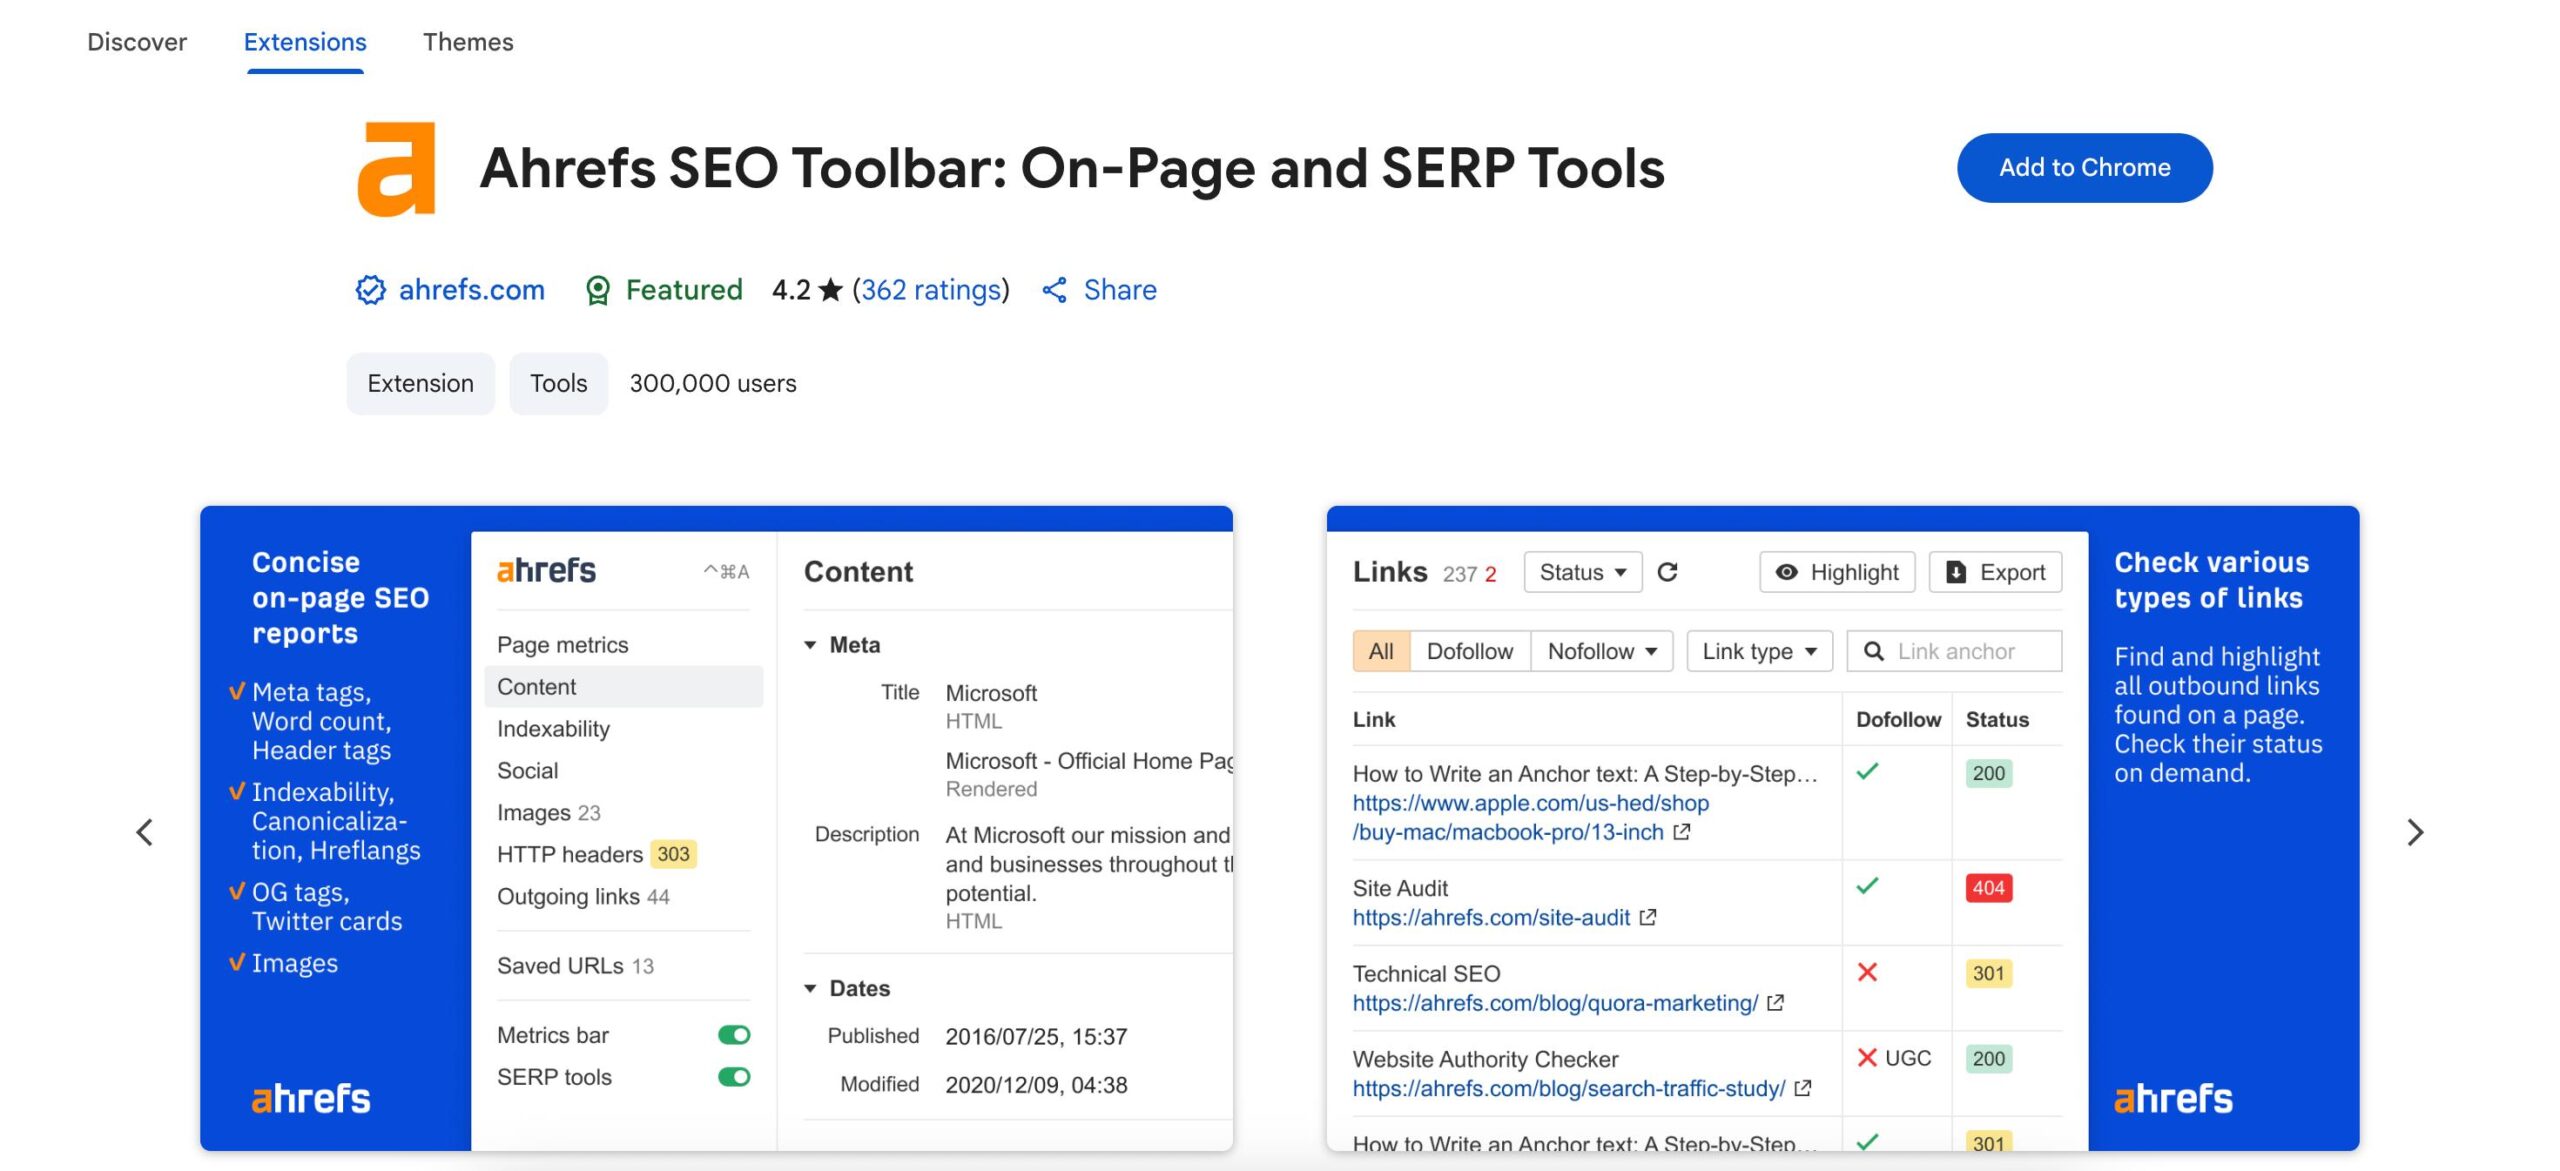This screenshot has height=1171, width=2560.
Task: Click the external link icon after quora-marketing URL
Action: (x=1775, y=1002)
